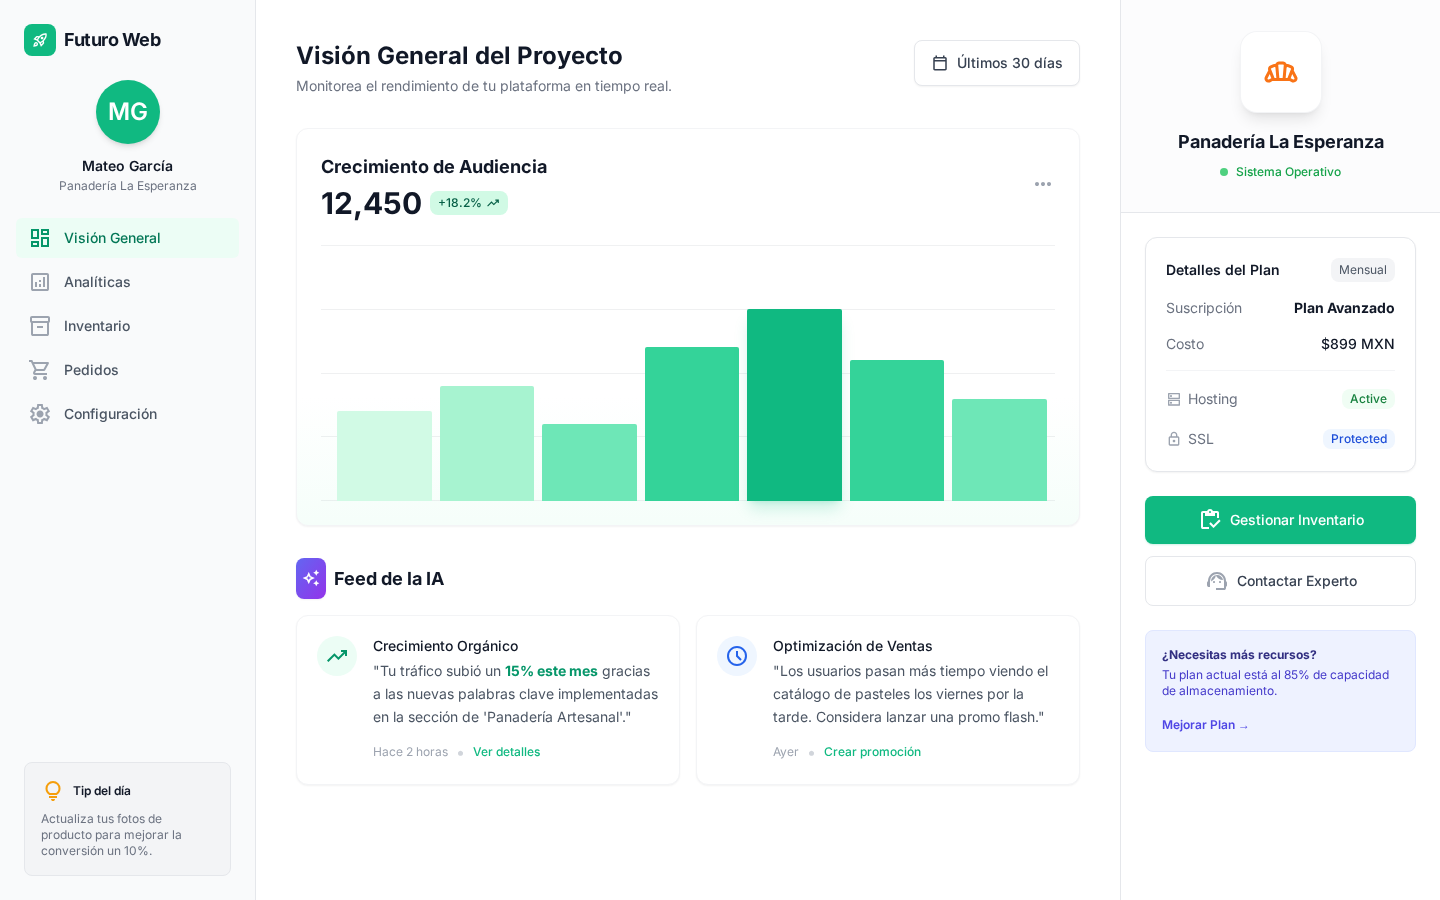Screen dimensions: 1440x900
Task: Click the Panadería La Esperanza croissant icon
Action: [x=1281, y=71]
